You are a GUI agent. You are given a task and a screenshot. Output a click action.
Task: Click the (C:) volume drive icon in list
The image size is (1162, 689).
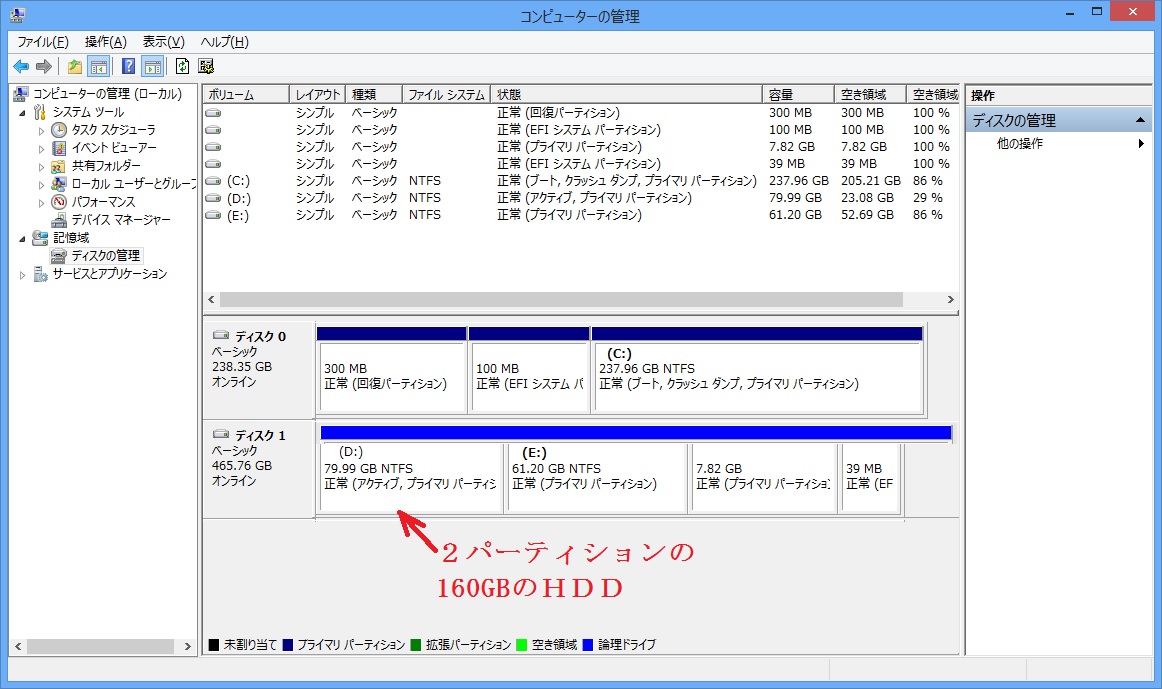(x=213, y=181)
